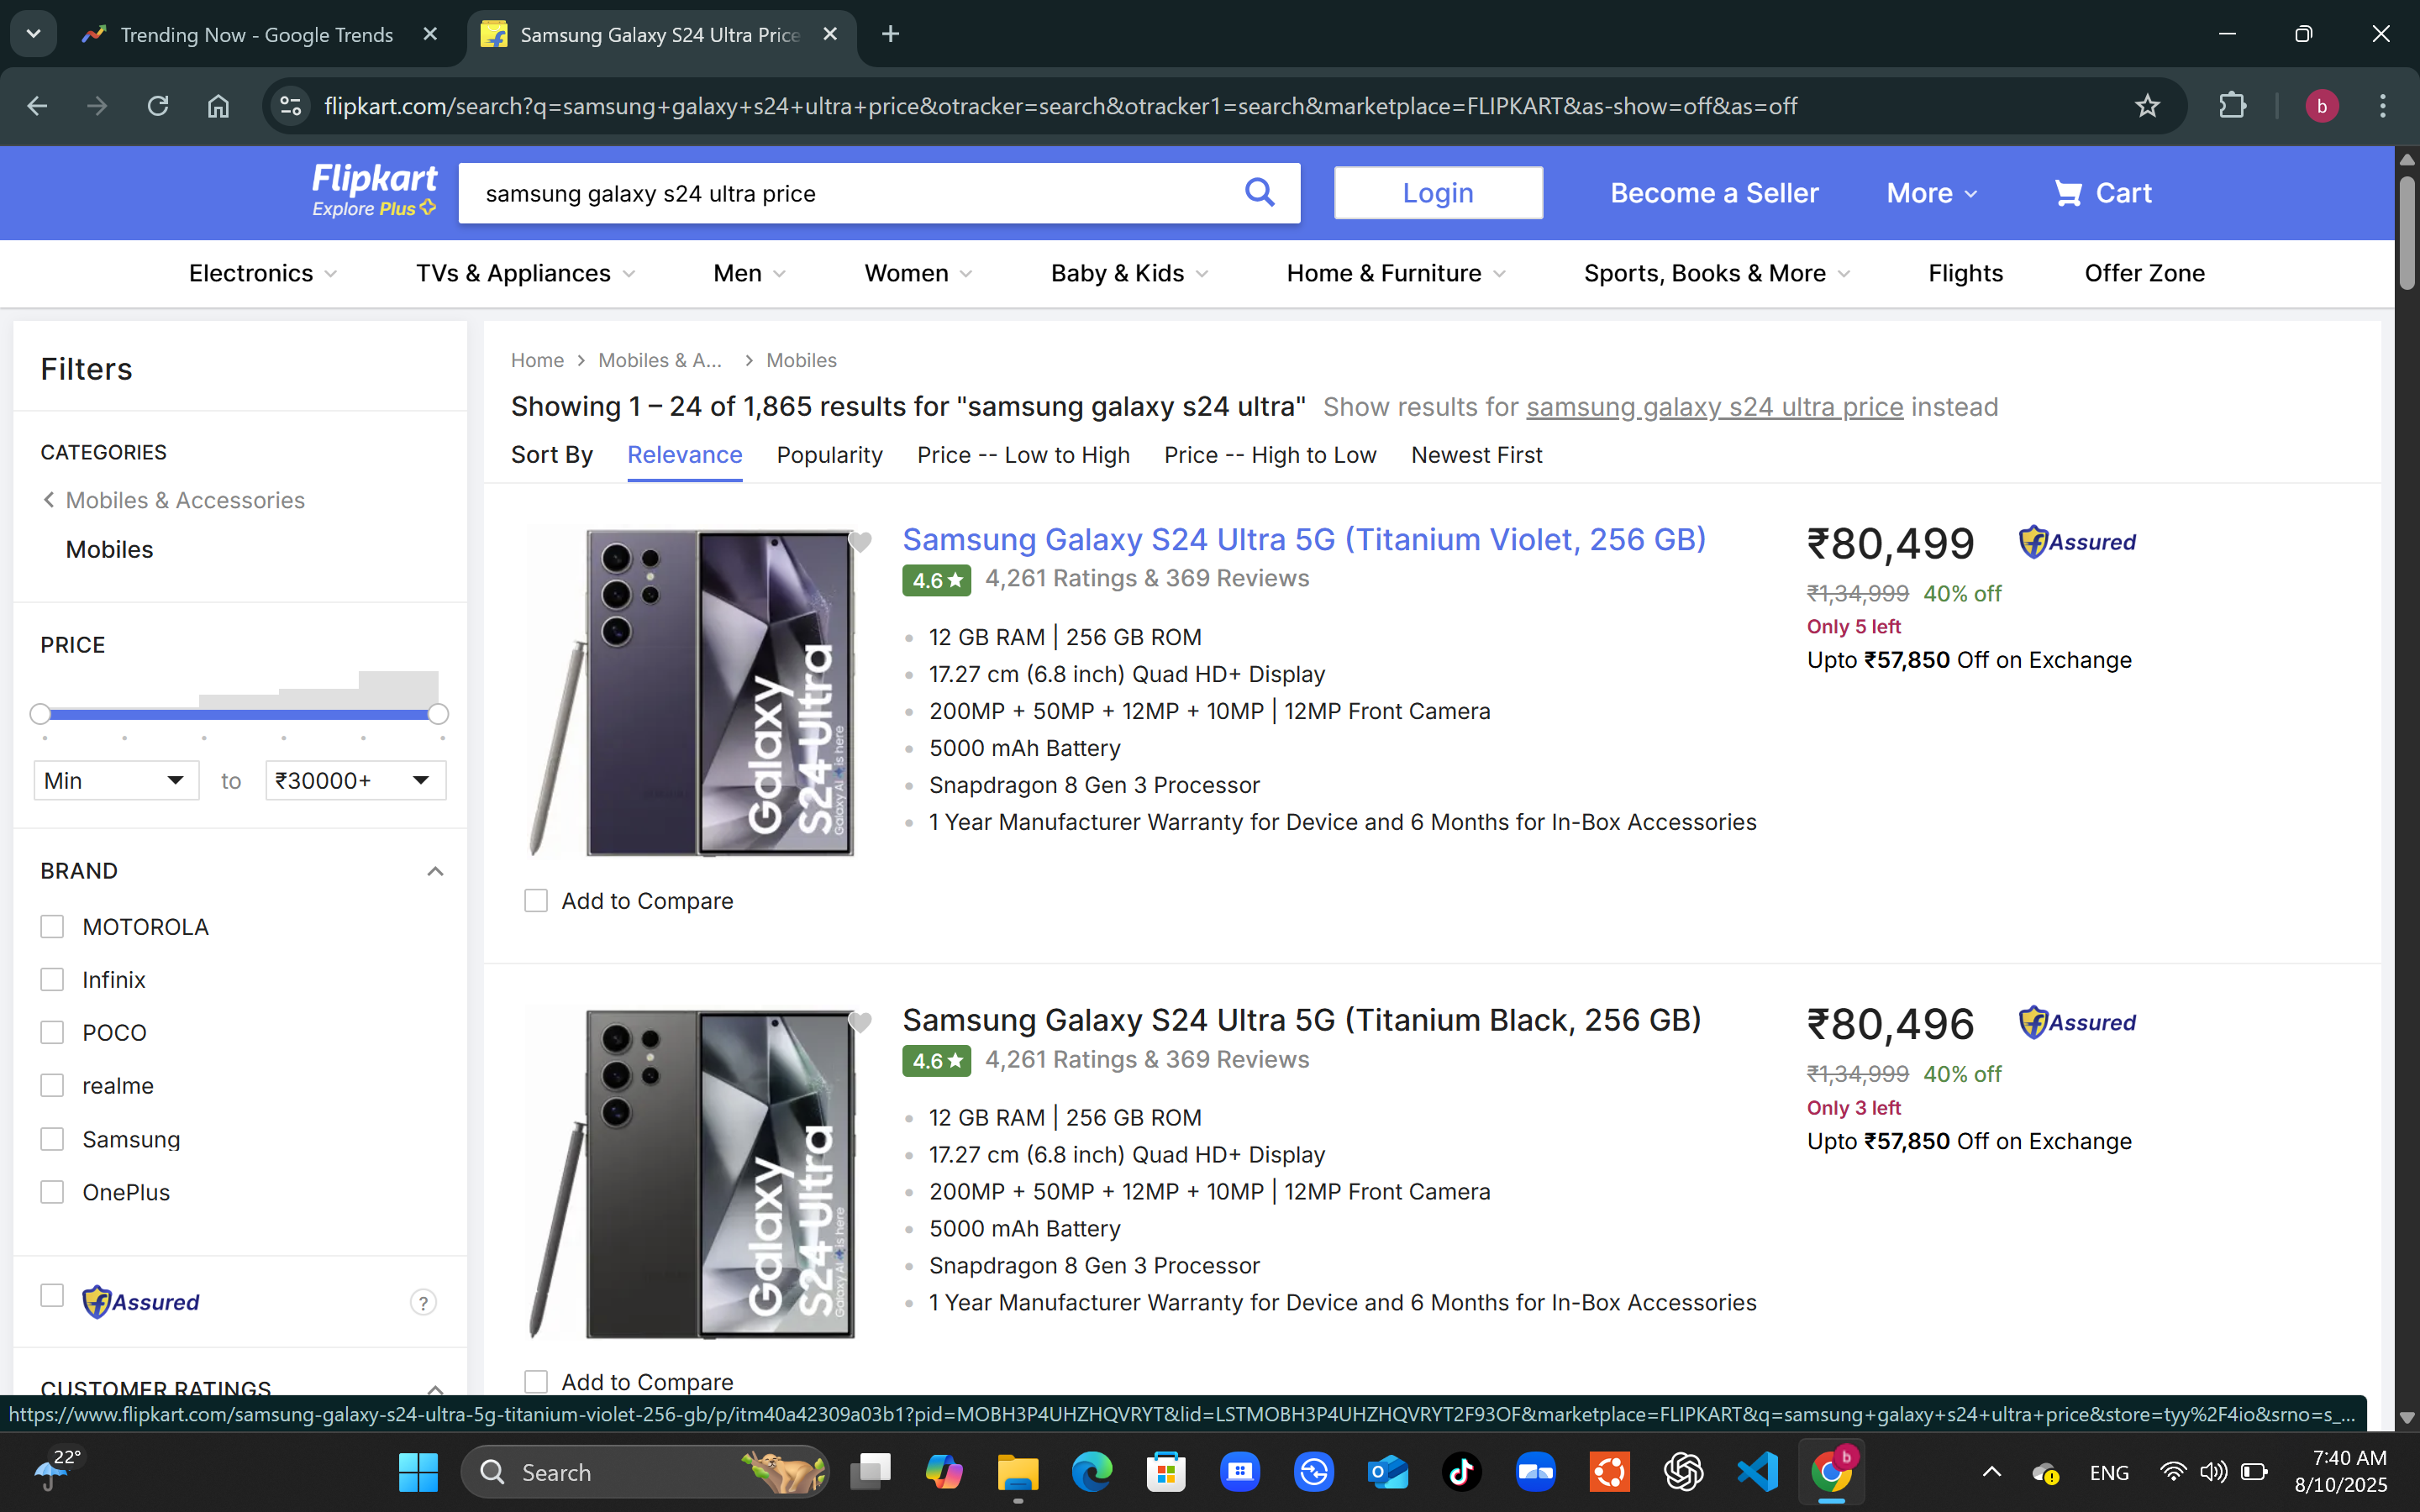
Task: Open Chrome three-dot menu
Action: click(2383, 106)
